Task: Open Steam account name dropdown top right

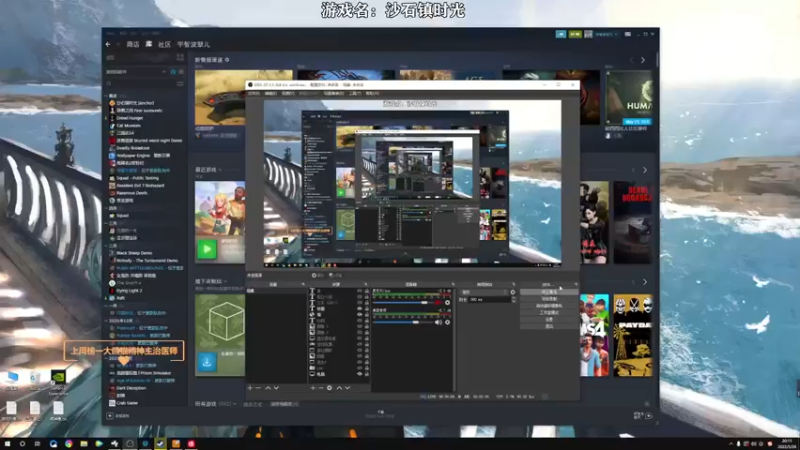Action: [606, 34]
